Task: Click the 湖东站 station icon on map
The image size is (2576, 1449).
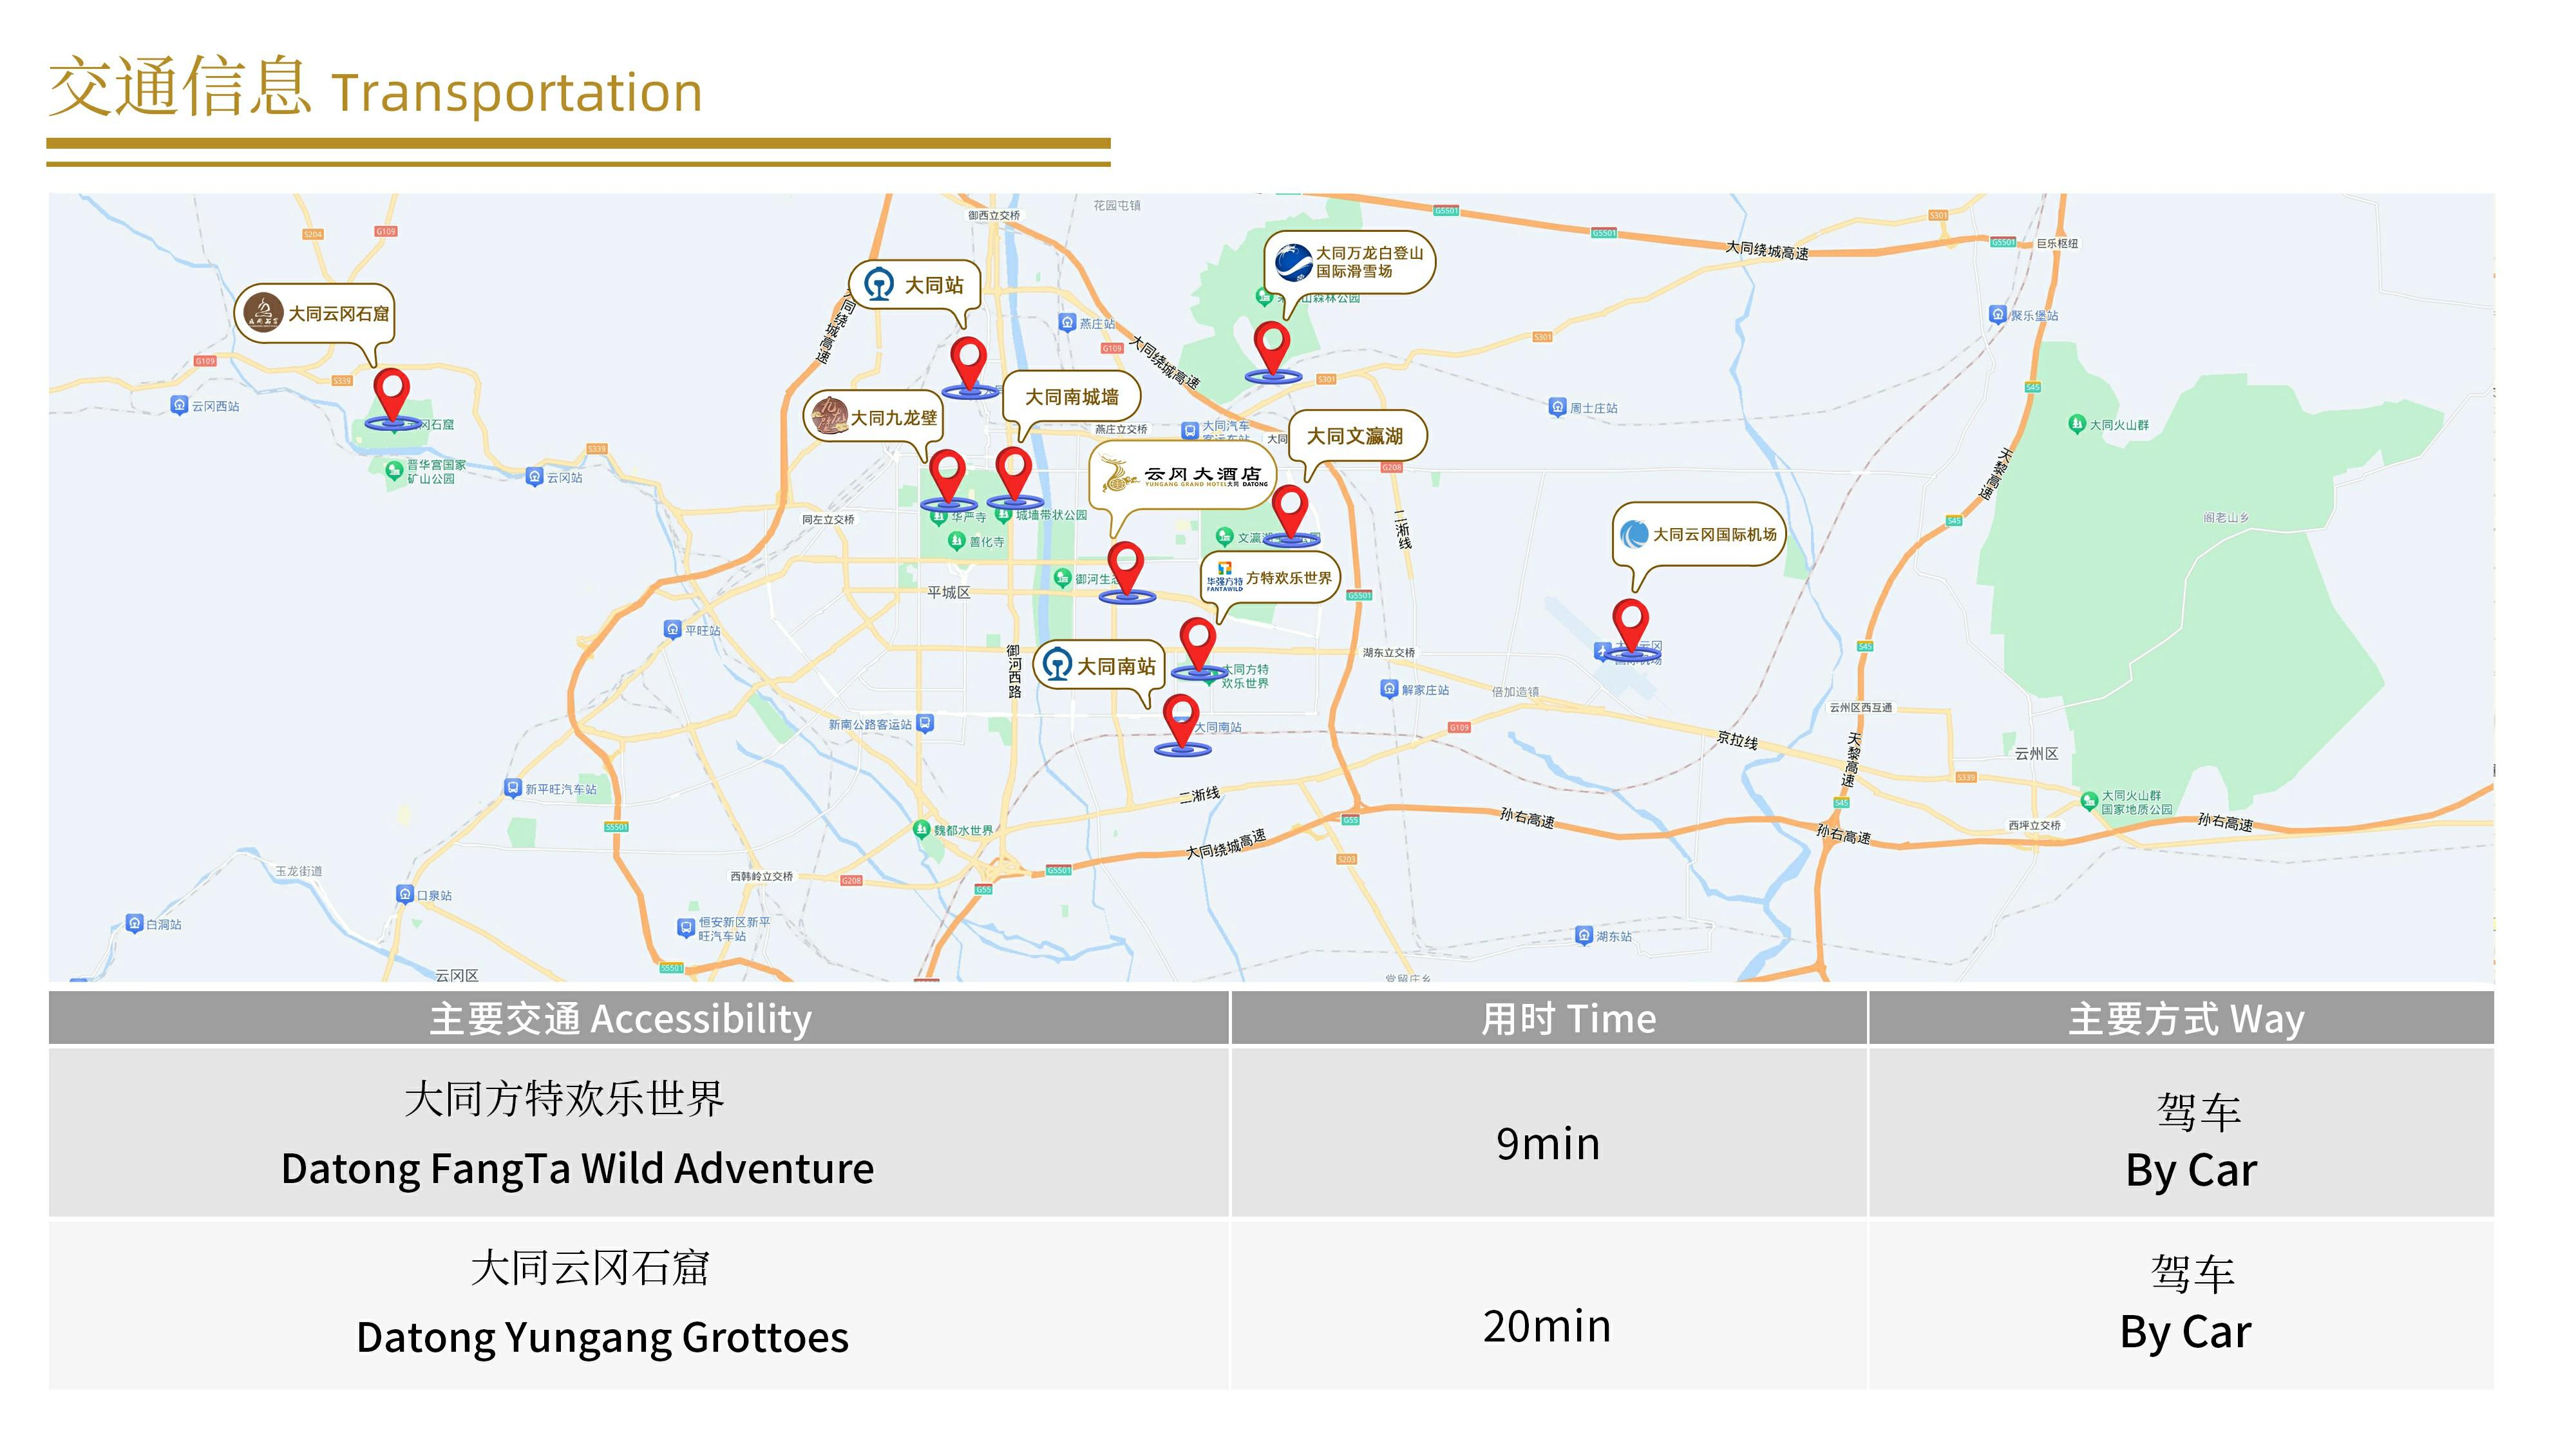Action: 1583,936
